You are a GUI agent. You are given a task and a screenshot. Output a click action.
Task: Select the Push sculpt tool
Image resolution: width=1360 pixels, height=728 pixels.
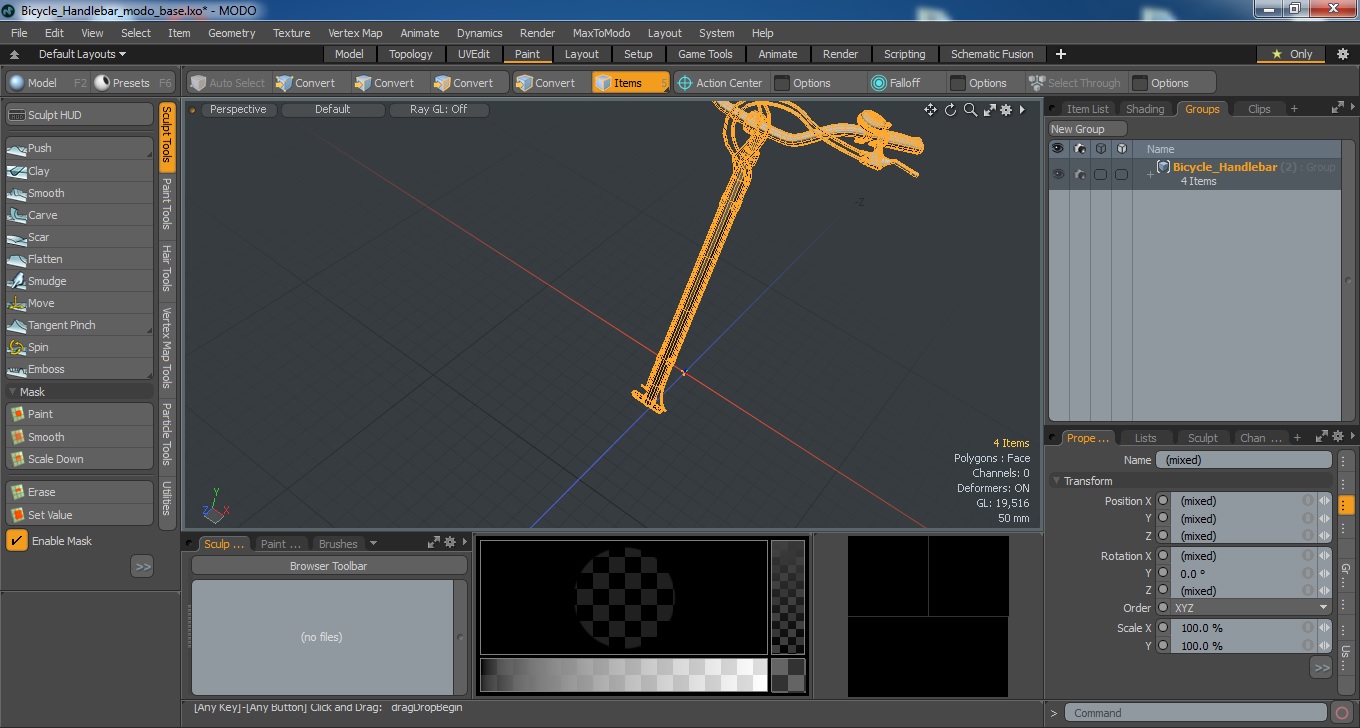point(79,148)
